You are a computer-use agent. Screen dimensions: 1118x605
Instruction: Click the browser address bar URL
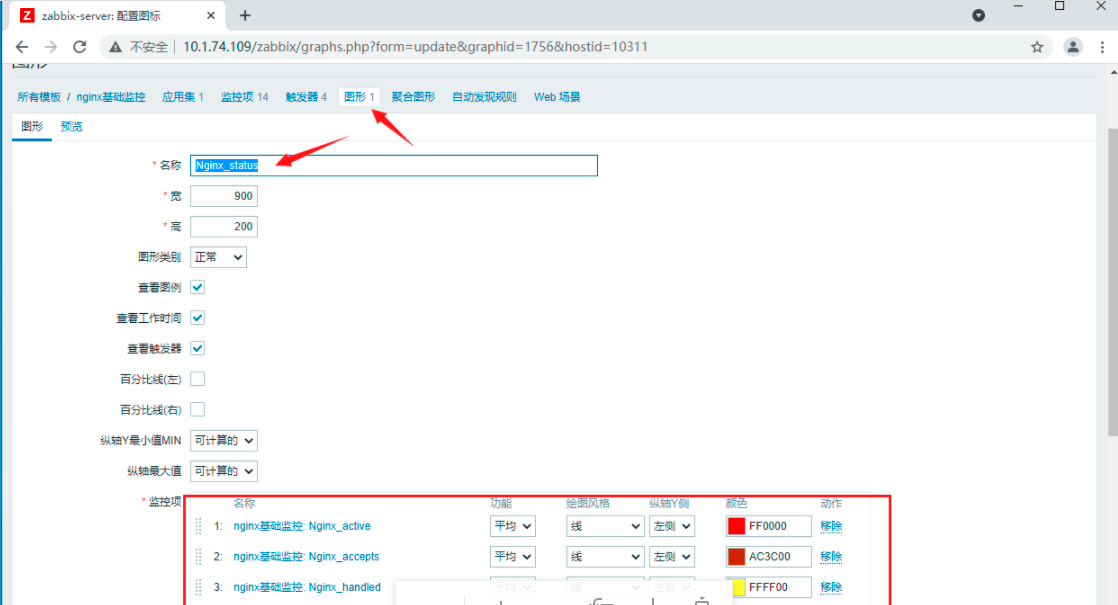click(415, 47)
